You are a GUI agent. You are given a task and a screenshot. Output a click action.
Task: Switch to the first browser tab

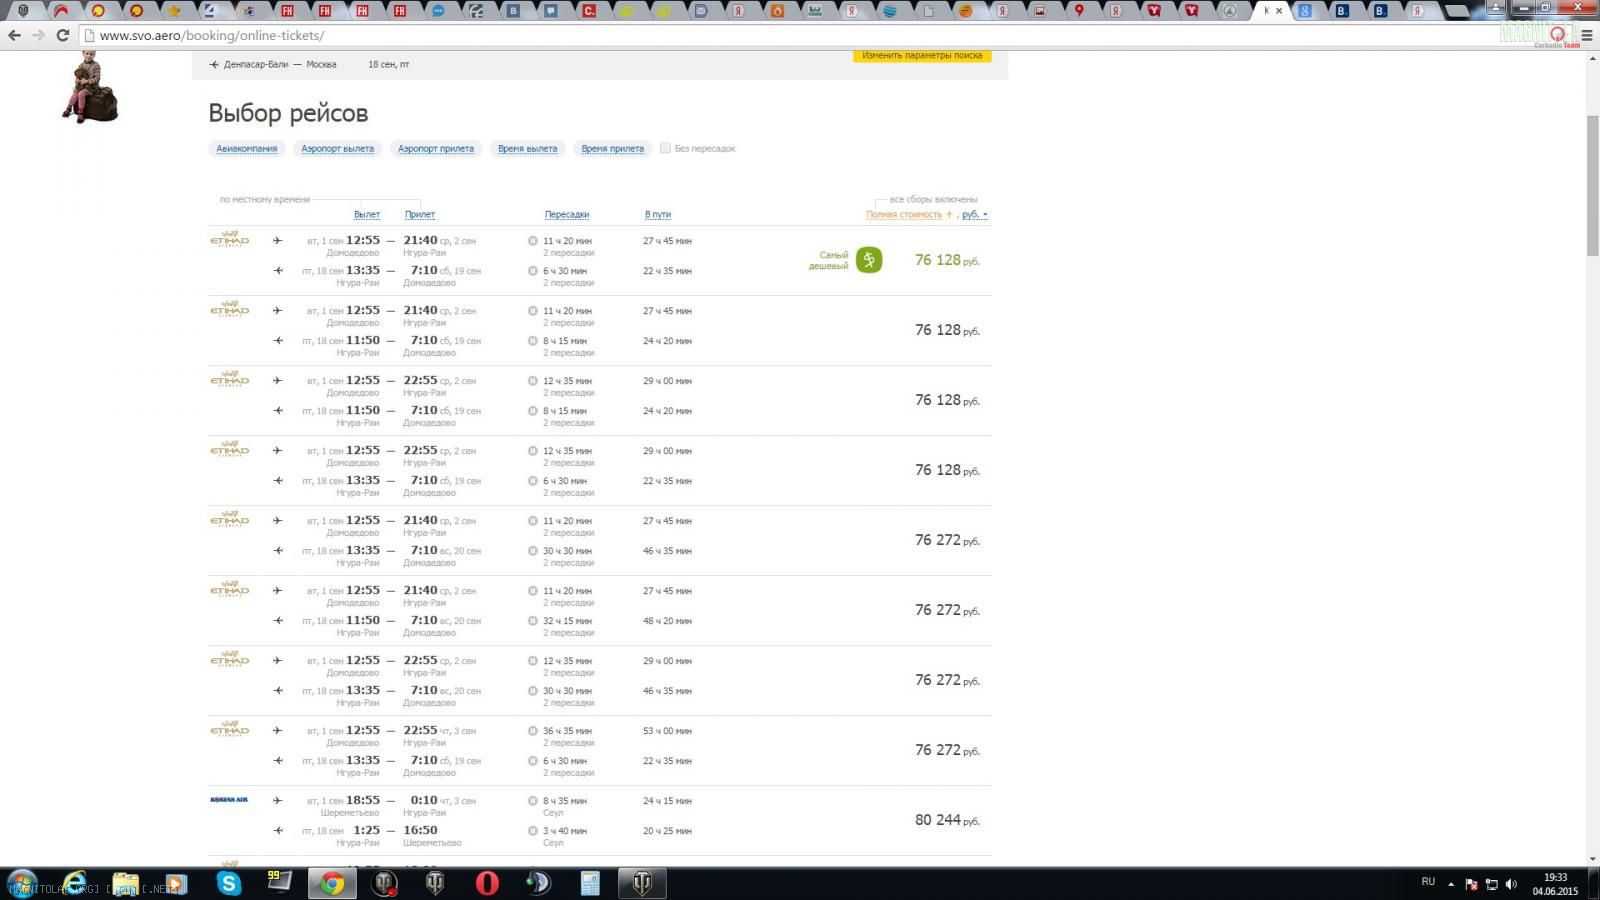(22, 11)
